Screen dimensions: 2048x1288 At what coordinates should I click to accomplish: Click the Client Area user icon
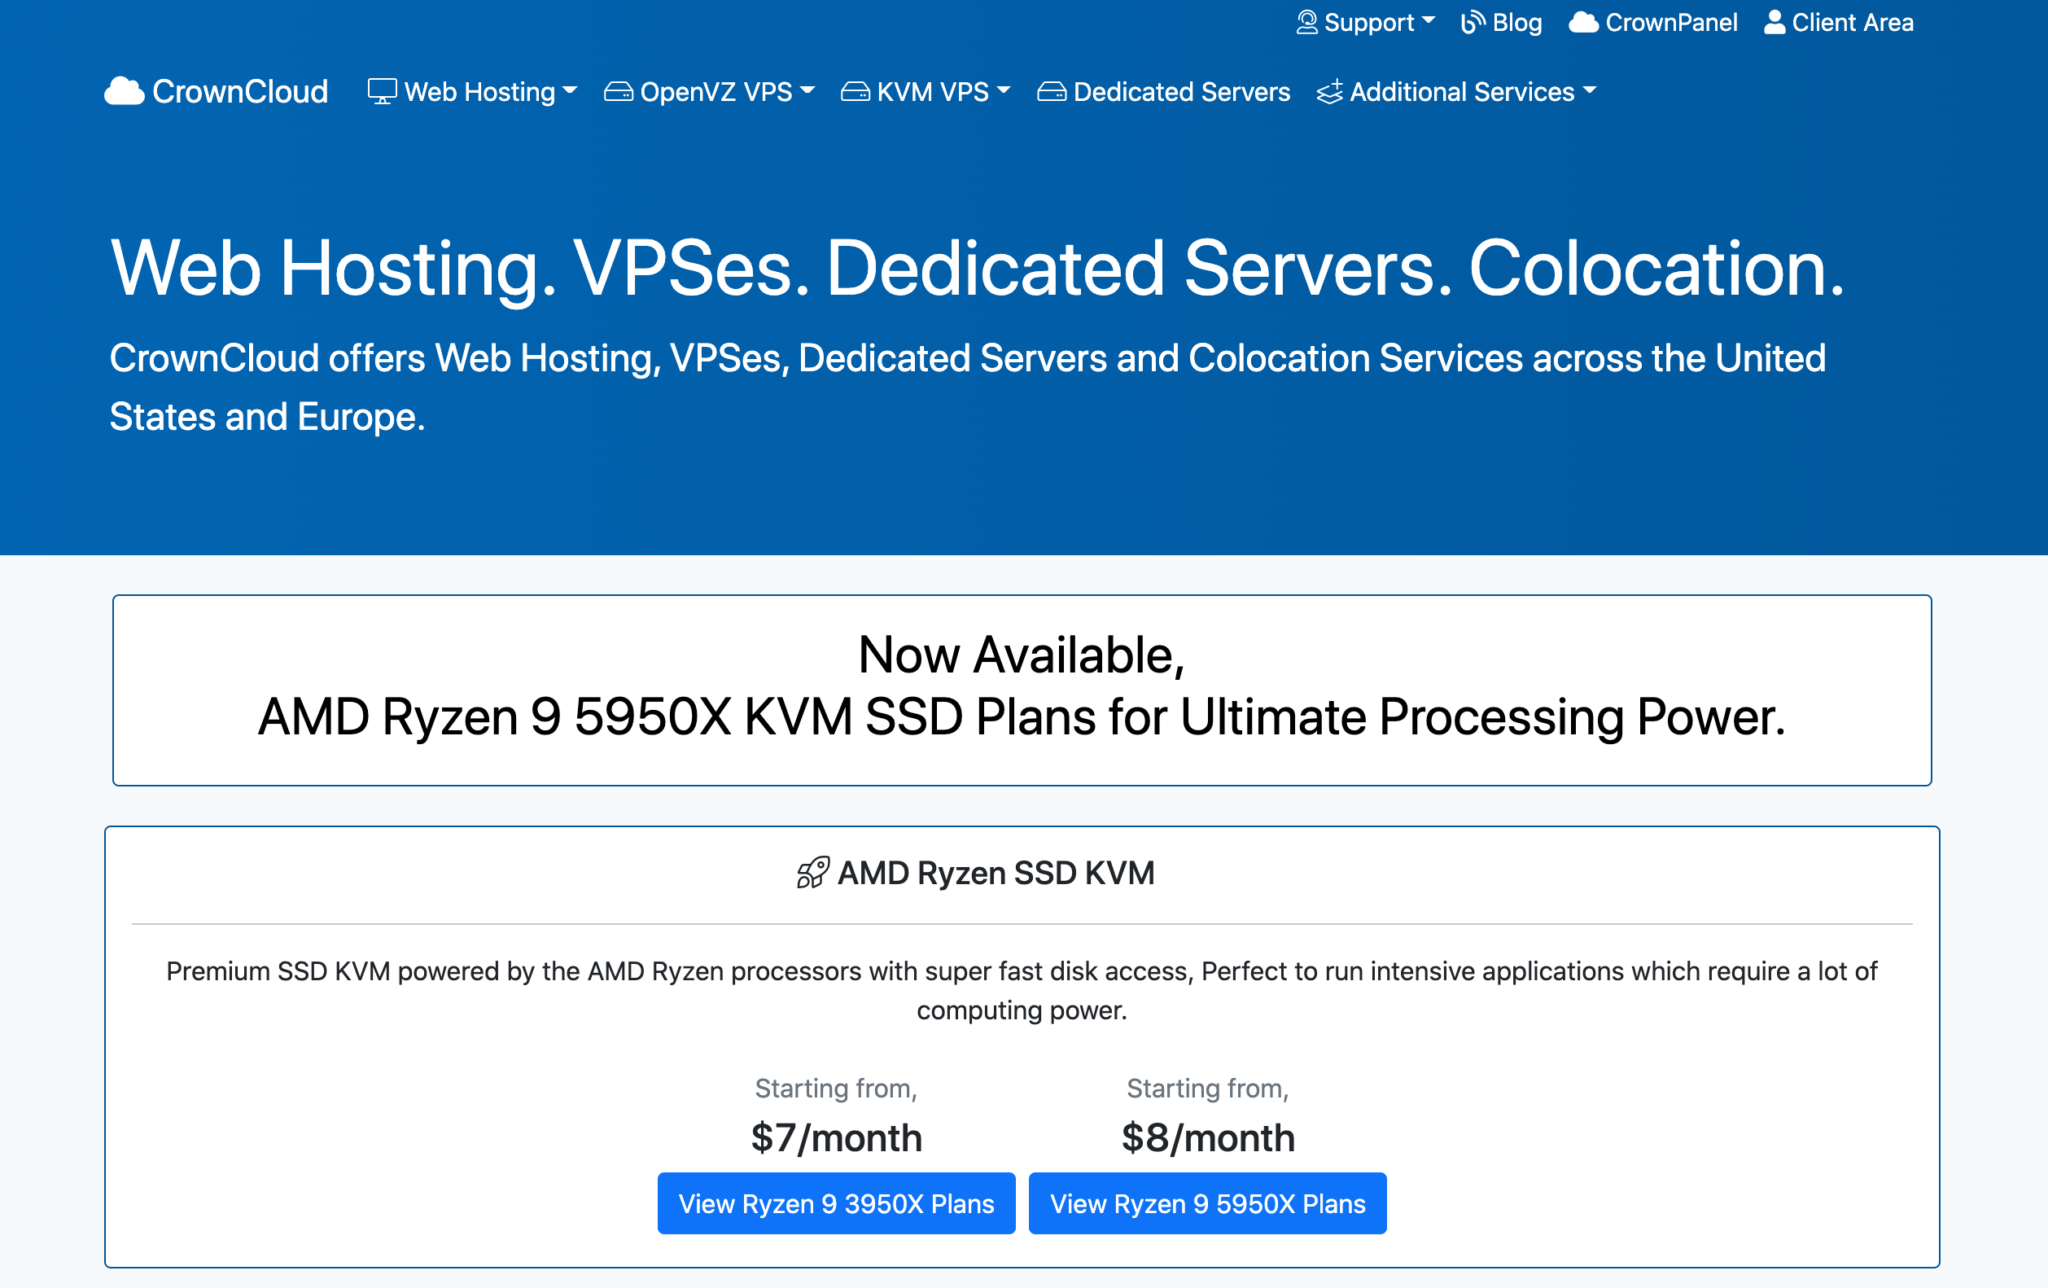(1774, 22)
